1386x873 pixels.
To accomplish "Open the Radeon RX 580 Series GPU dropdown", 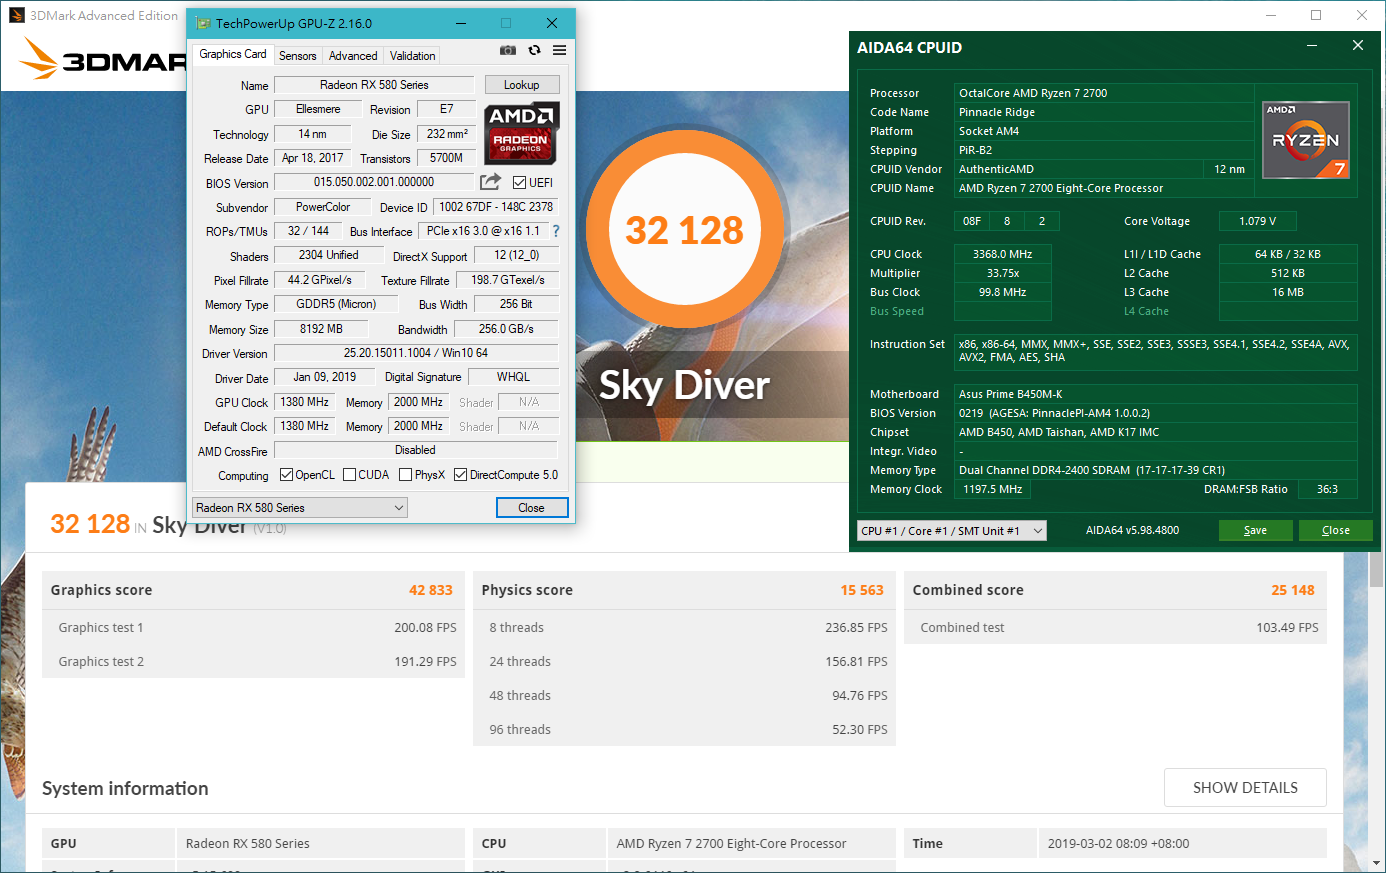I will point(300,508).
